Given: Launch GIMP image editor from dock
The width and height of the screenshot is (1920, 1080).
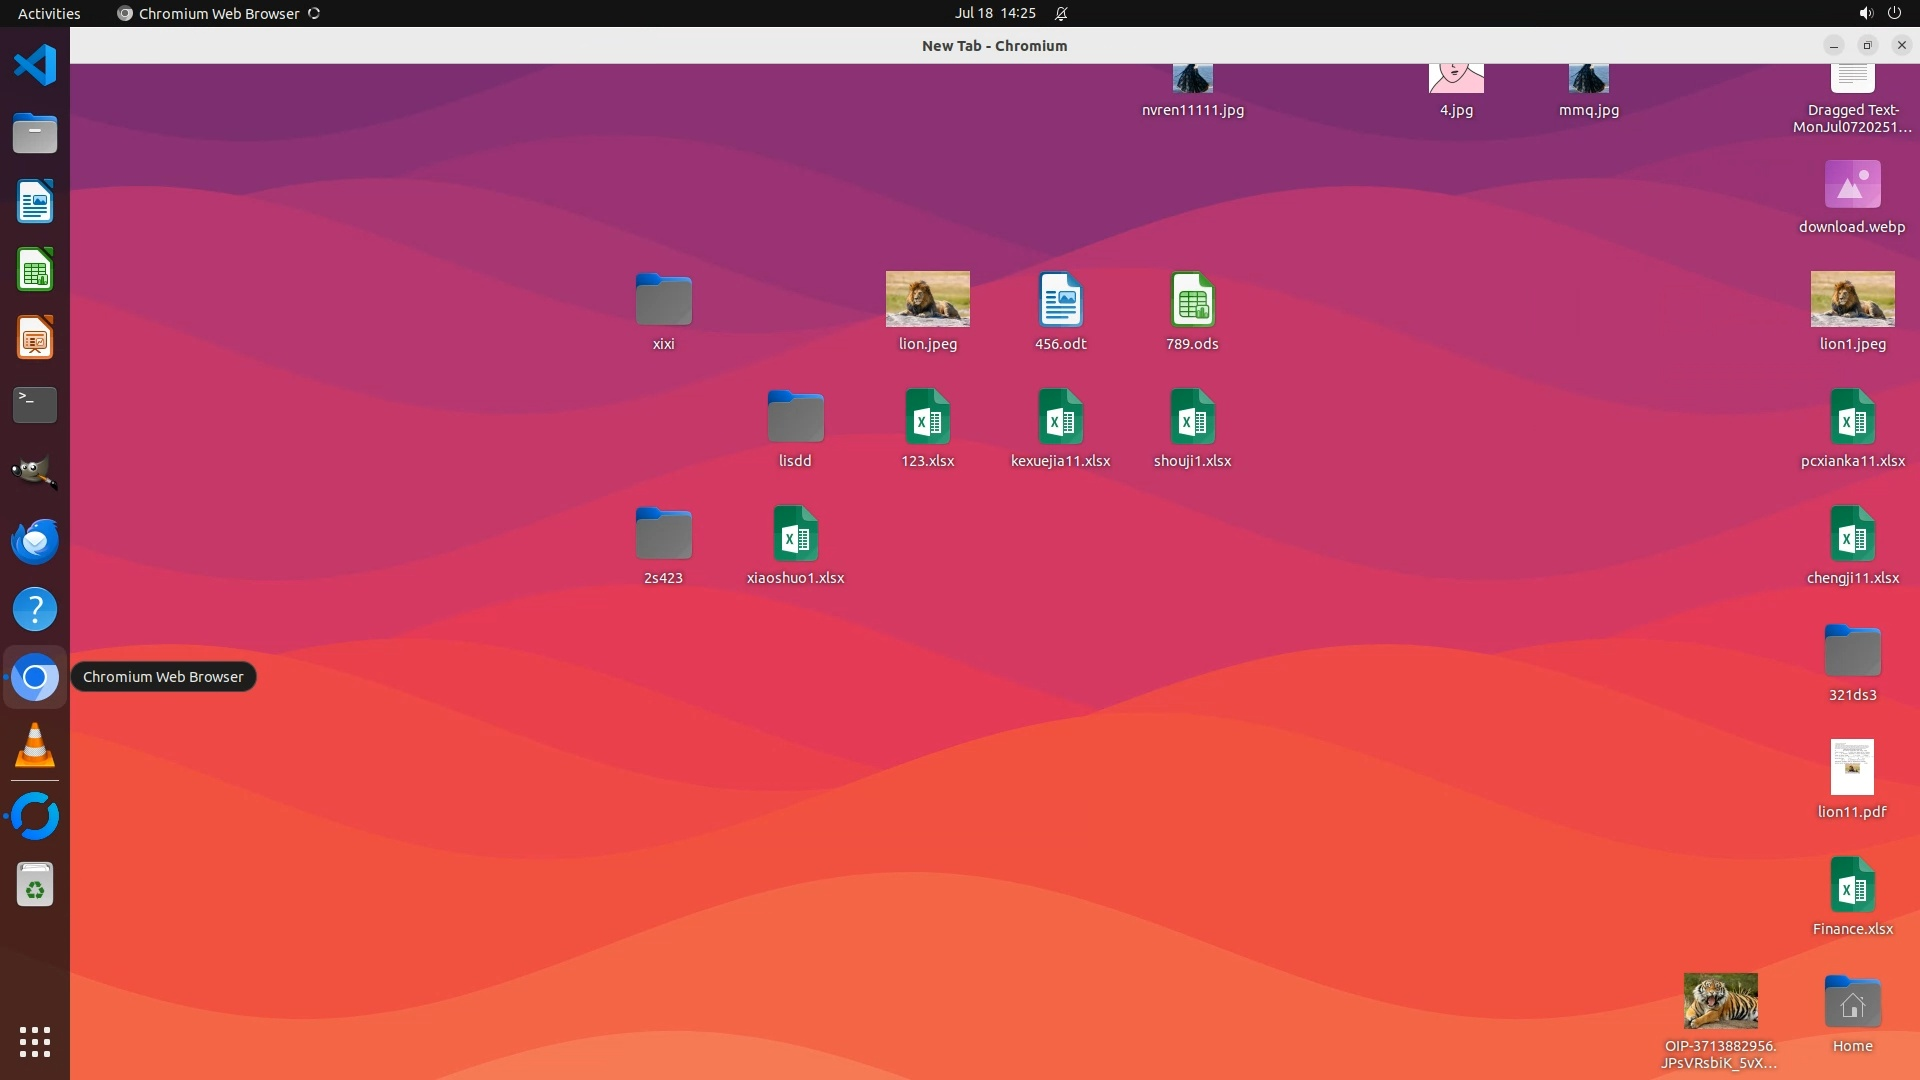Looking at the screenshot, I should pos(35,473).
